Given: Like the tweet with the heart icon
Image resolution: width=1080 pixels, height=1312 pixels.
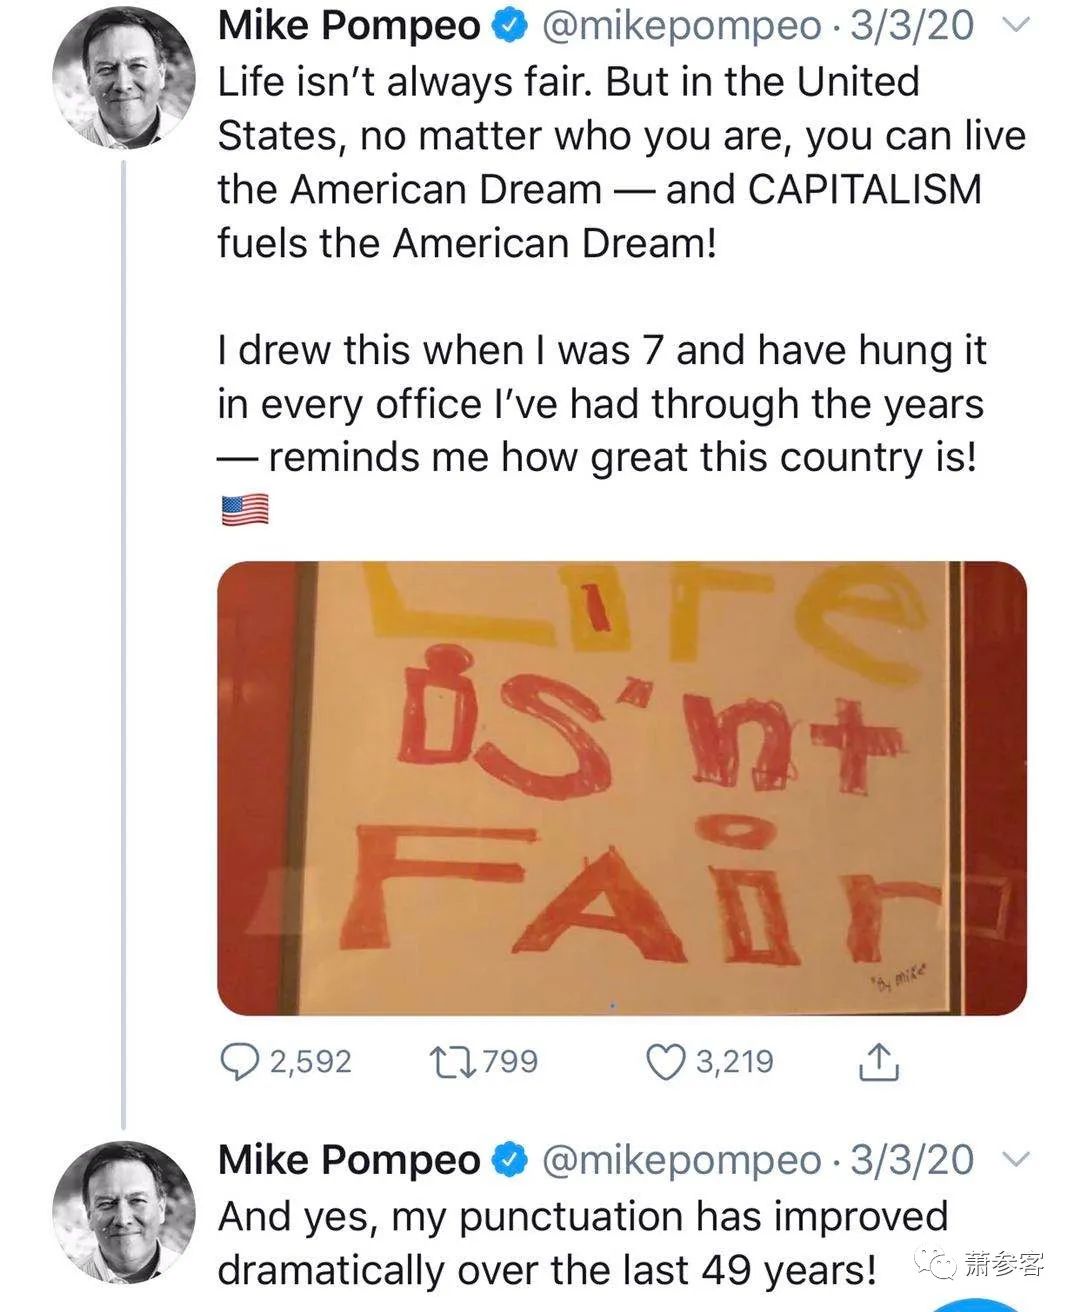Looking at the screenshot, I should coord(666,1062).
